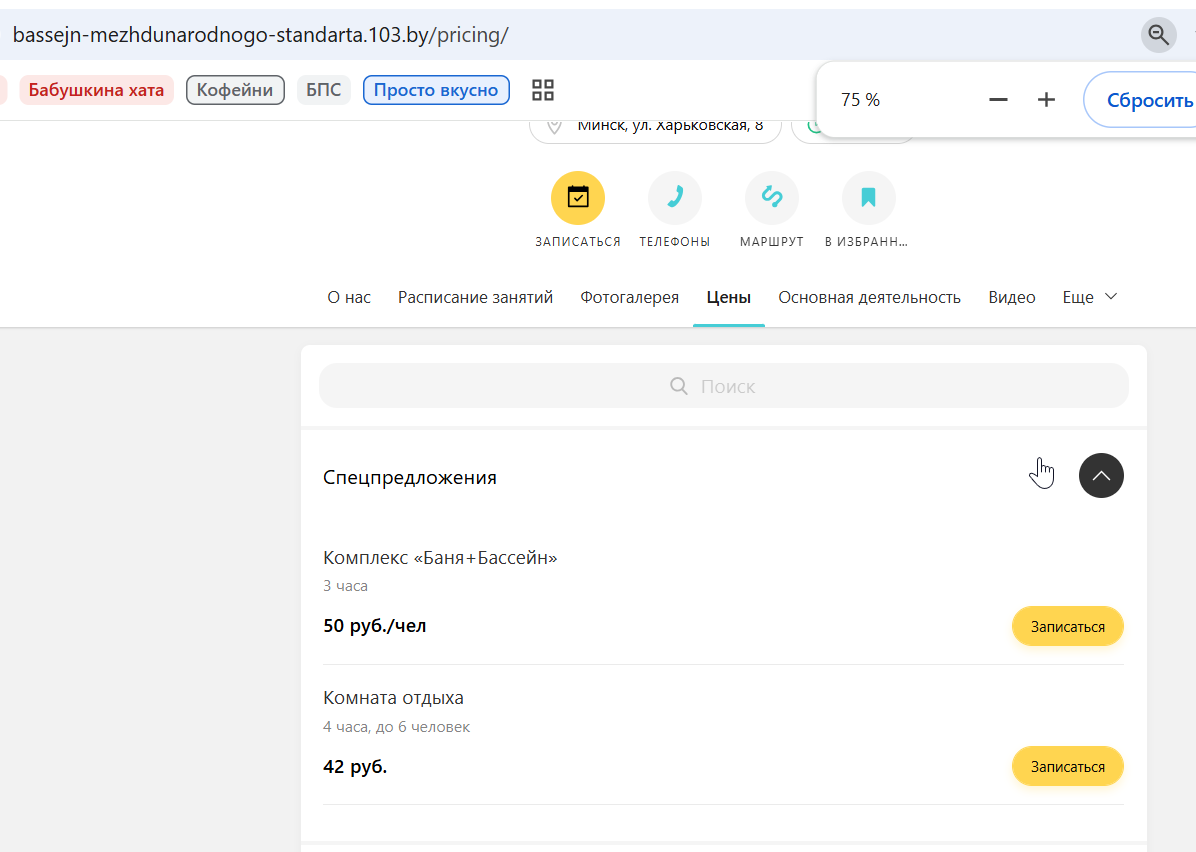Image resolution: width=1196 pixels, height=852 pixels.
Task: Go to Основная деятельность tab
Action: coord(870,297)
